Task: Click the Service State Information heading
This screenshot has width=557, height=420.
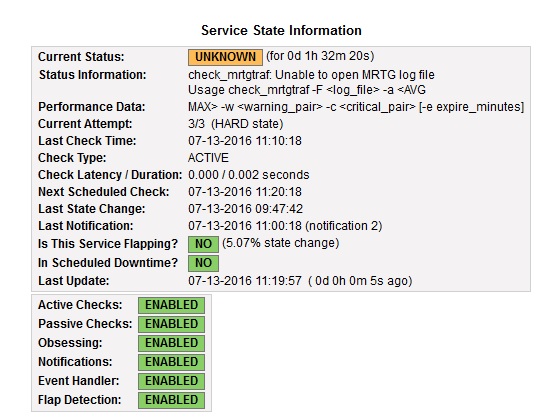Action: pos(281,30)
